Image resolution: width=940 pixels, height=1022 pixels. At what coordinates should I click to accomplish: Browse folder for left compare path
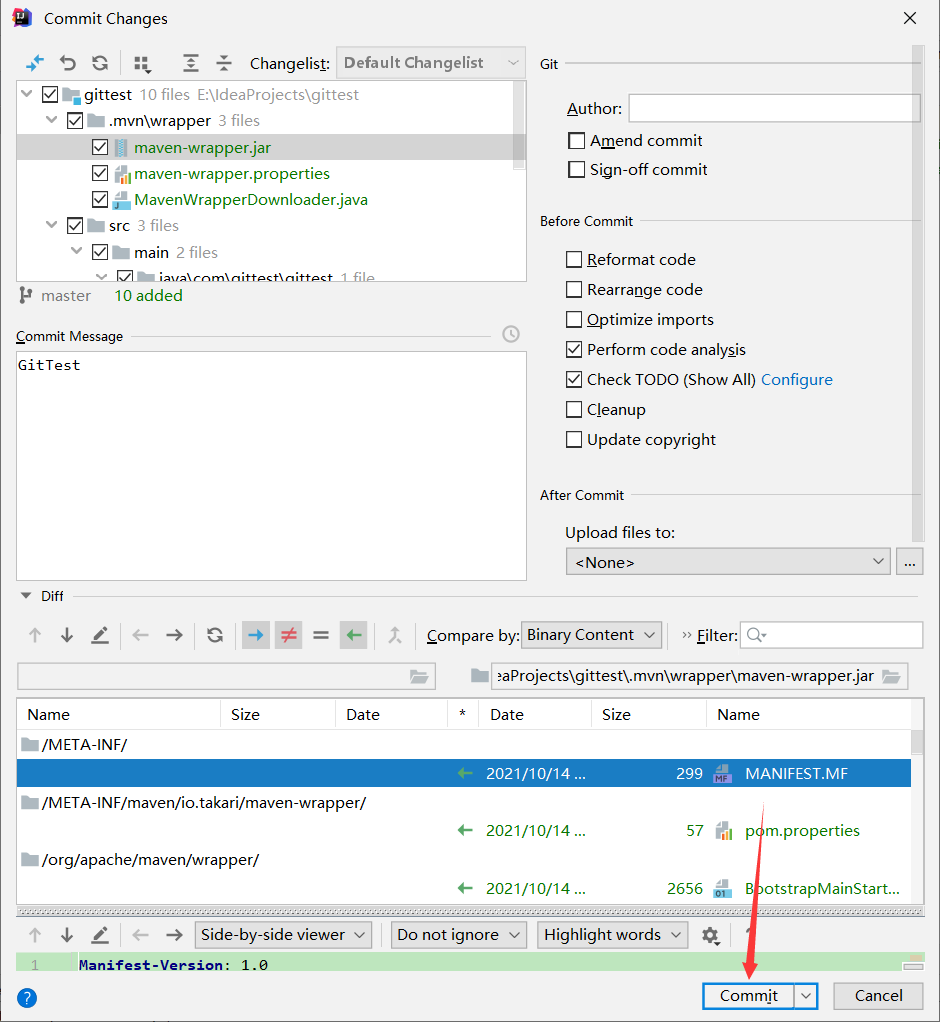419,677
